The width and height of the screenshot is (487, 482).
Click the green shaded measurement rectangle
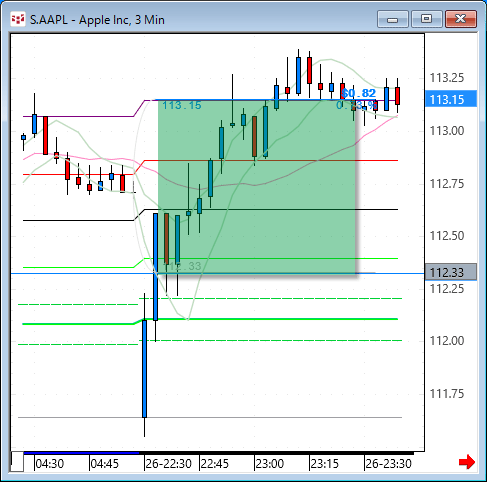coord(257,187)
